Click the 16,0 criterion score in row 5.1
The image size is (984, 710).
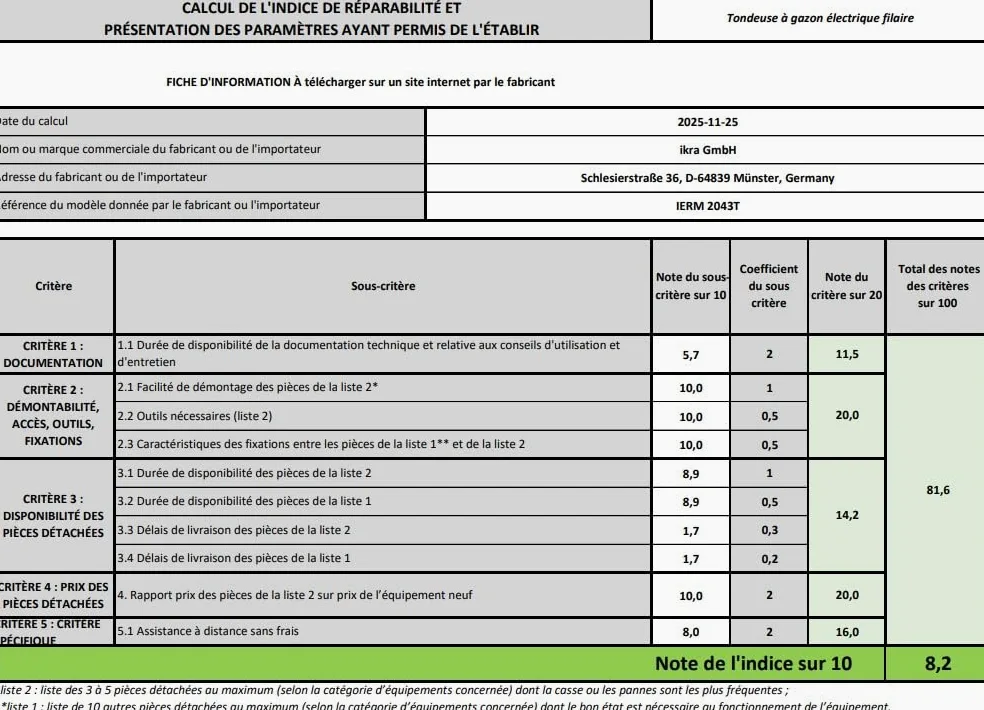pyautogui.click(x=847, y=632)
